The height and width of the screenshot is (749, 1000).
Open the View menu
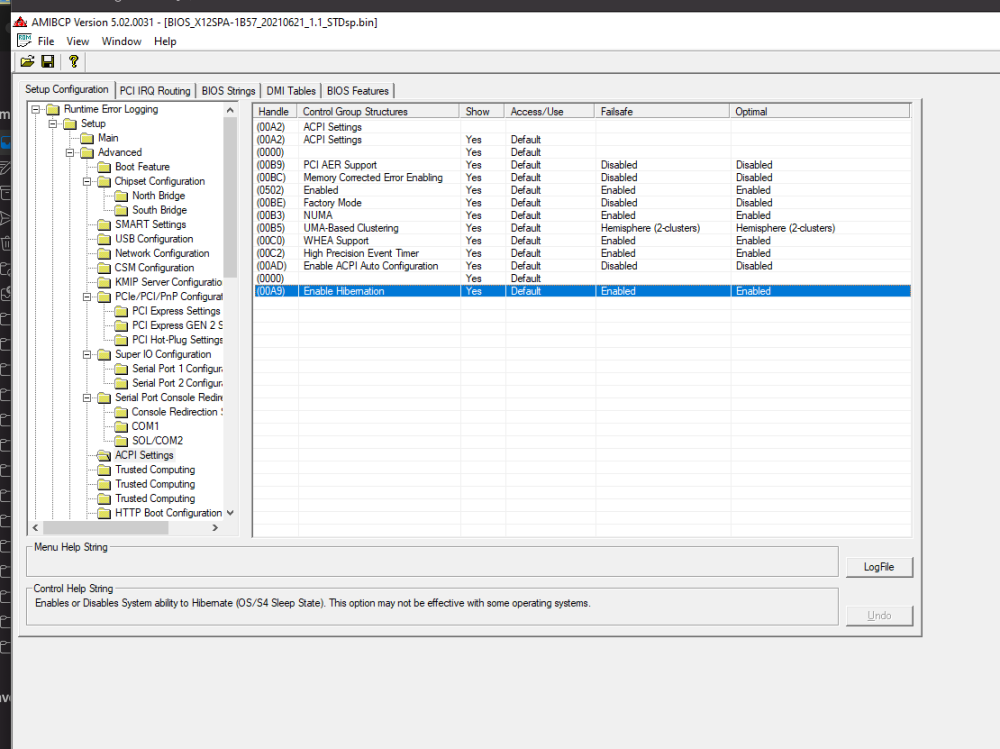pyautogui.click(x=78, y=41)
